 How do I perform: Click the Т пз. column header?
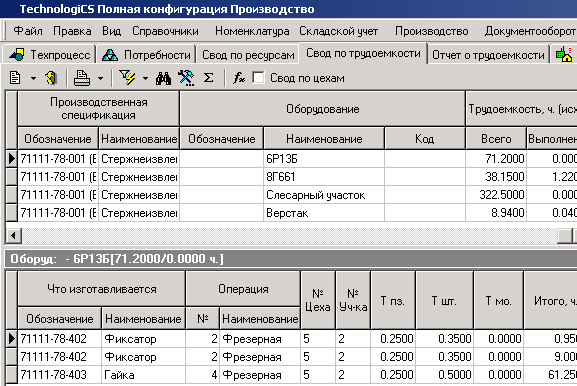tap(393, 301)
